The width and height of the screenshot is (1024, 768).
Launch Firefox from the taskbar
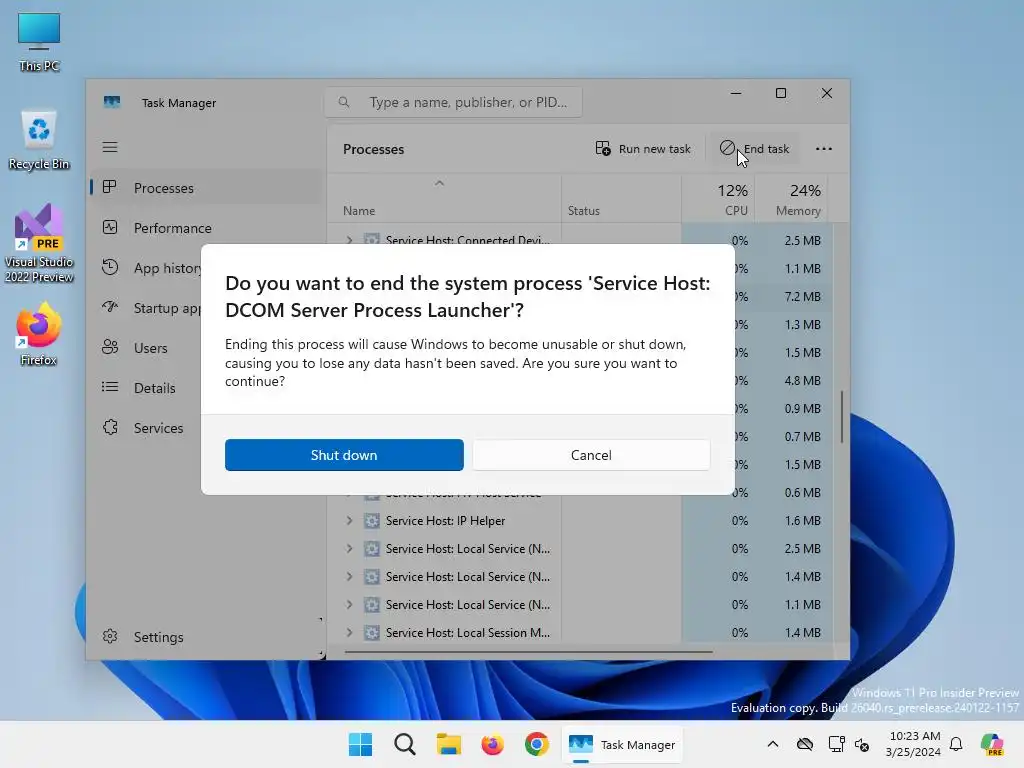(492, 744)
